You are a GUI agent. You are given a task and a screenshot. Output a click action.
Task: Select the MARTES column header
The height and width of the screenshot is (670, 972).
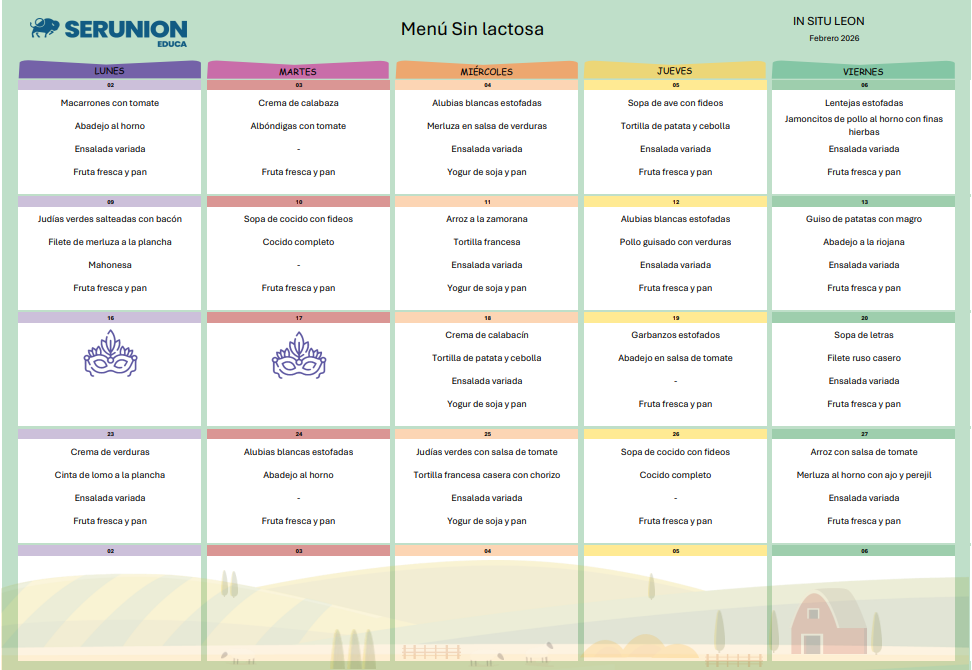(x=298, y=71)
